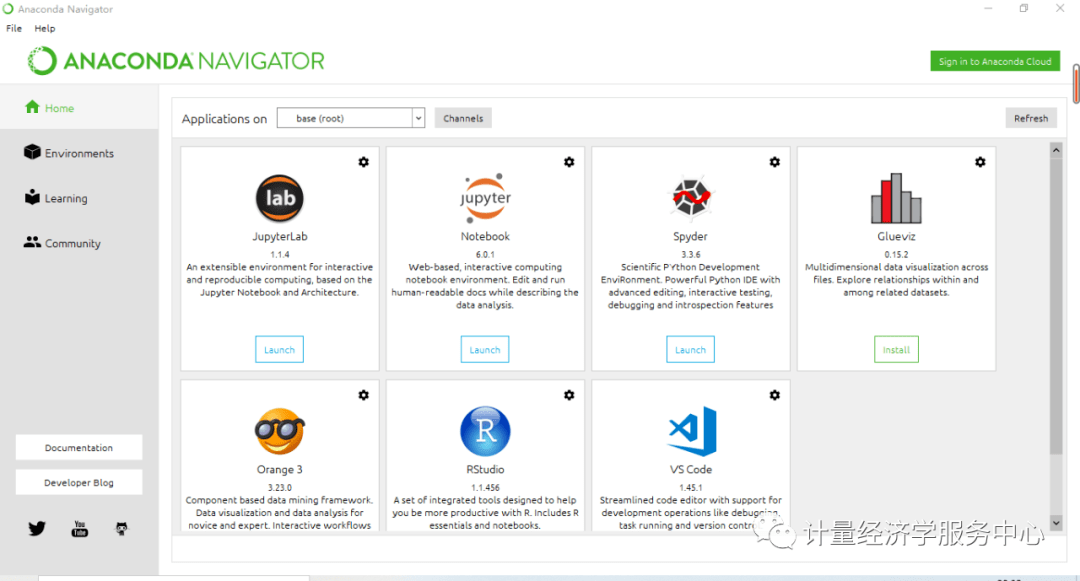The width and height of the screenshot is (1080, 581).
Task: Refresh the applications list
Action: point(1030,118)
